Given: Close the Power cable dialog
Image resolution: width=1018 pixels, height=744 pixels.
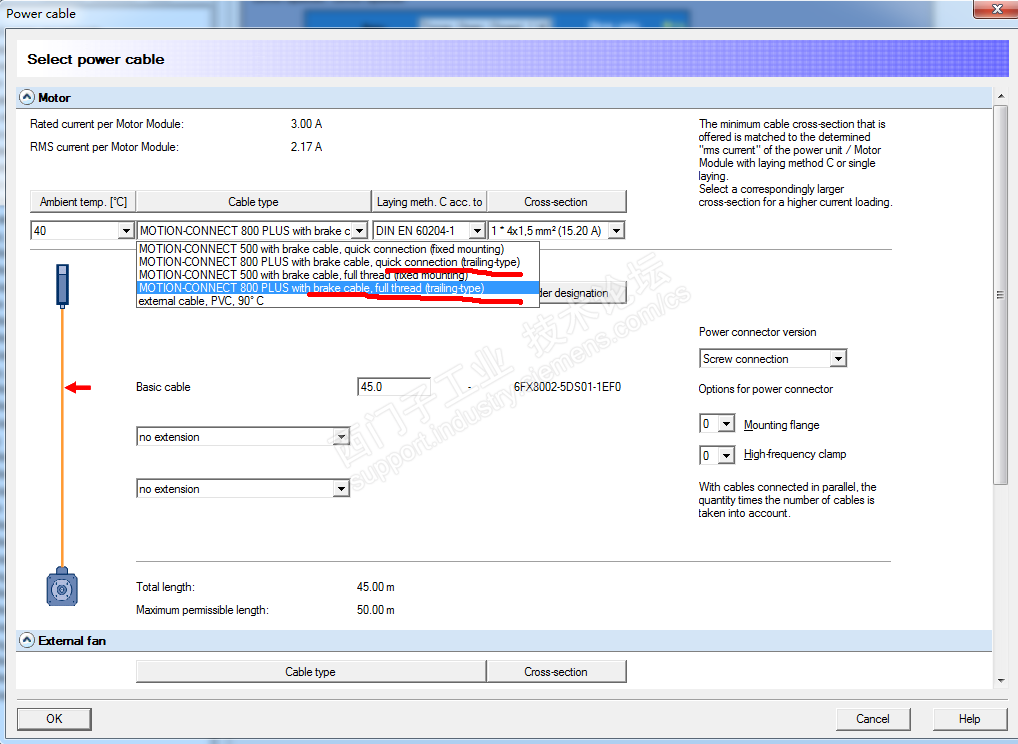Looking at the screenshot, I should click(997, 9).
